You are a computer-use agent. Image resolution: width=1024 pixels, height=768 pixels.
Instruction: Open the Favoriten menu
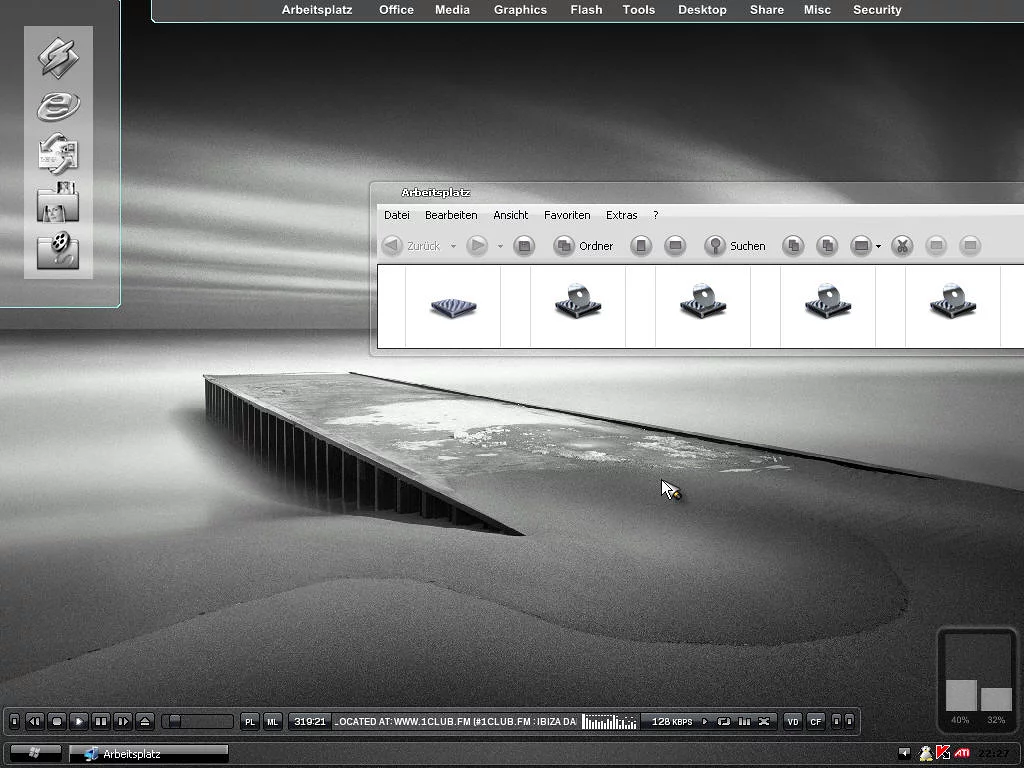567,215
